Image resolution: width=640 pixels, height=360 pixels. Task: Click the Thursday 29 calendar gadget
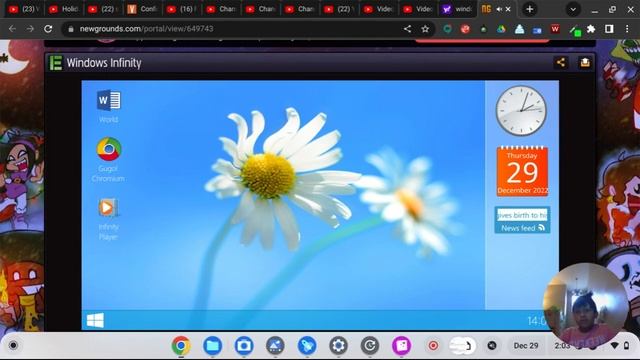[522, 171]
